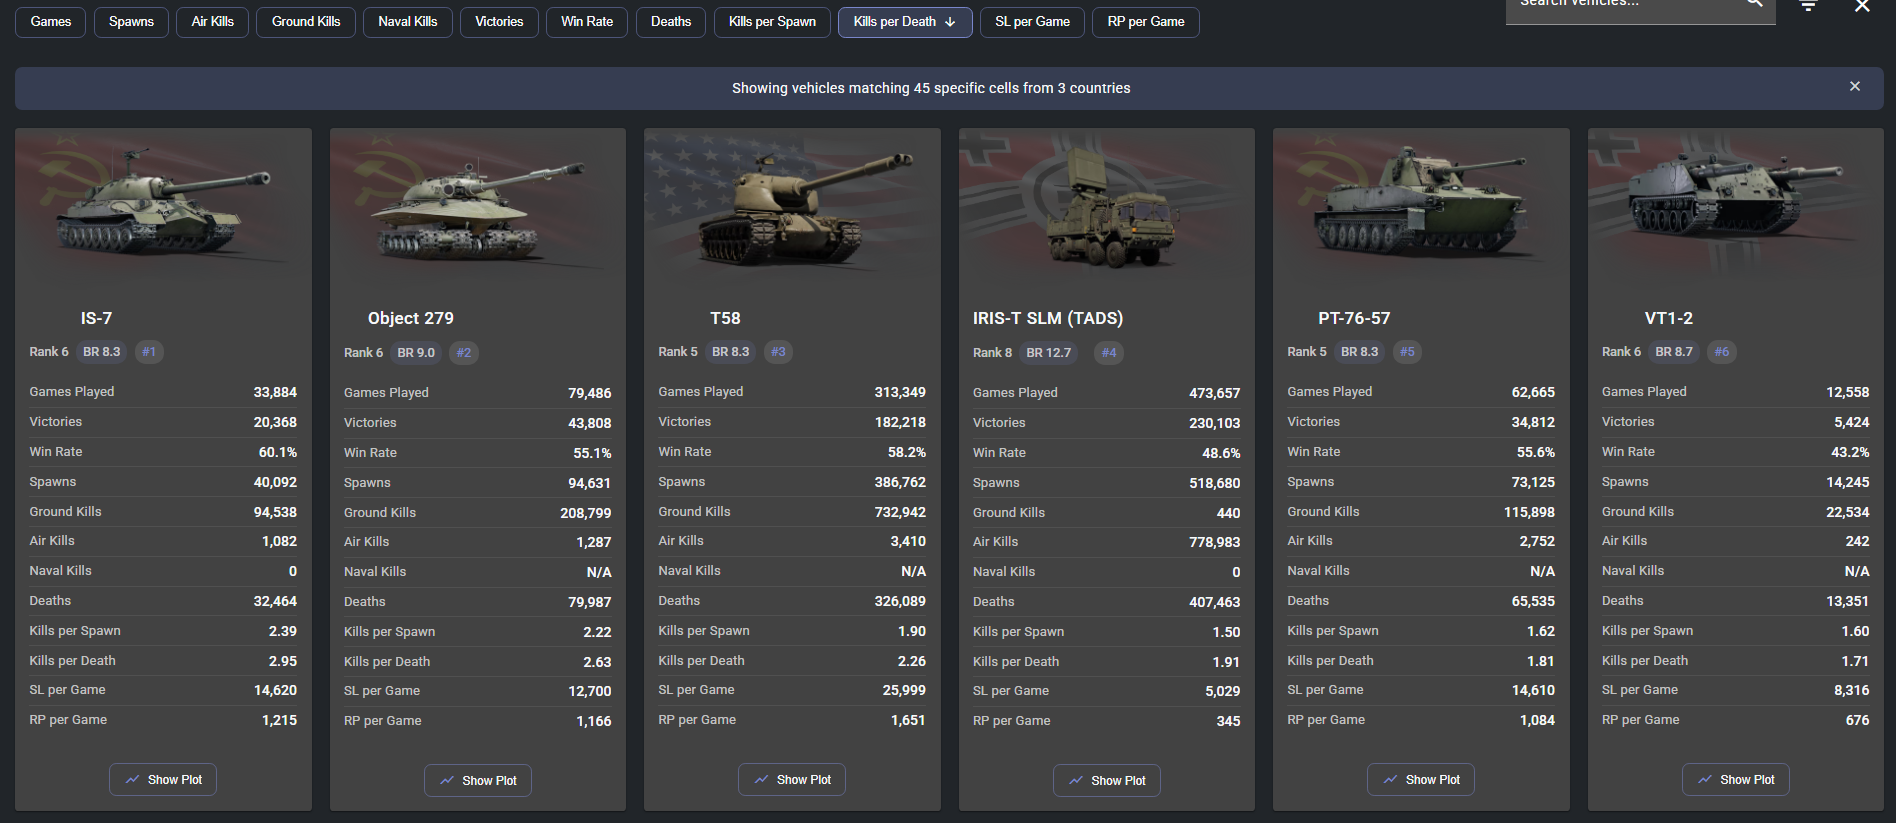Open the filter list icon
Screen dimensions: 1896x823
pyautogui.click(x=1808, y=6)
